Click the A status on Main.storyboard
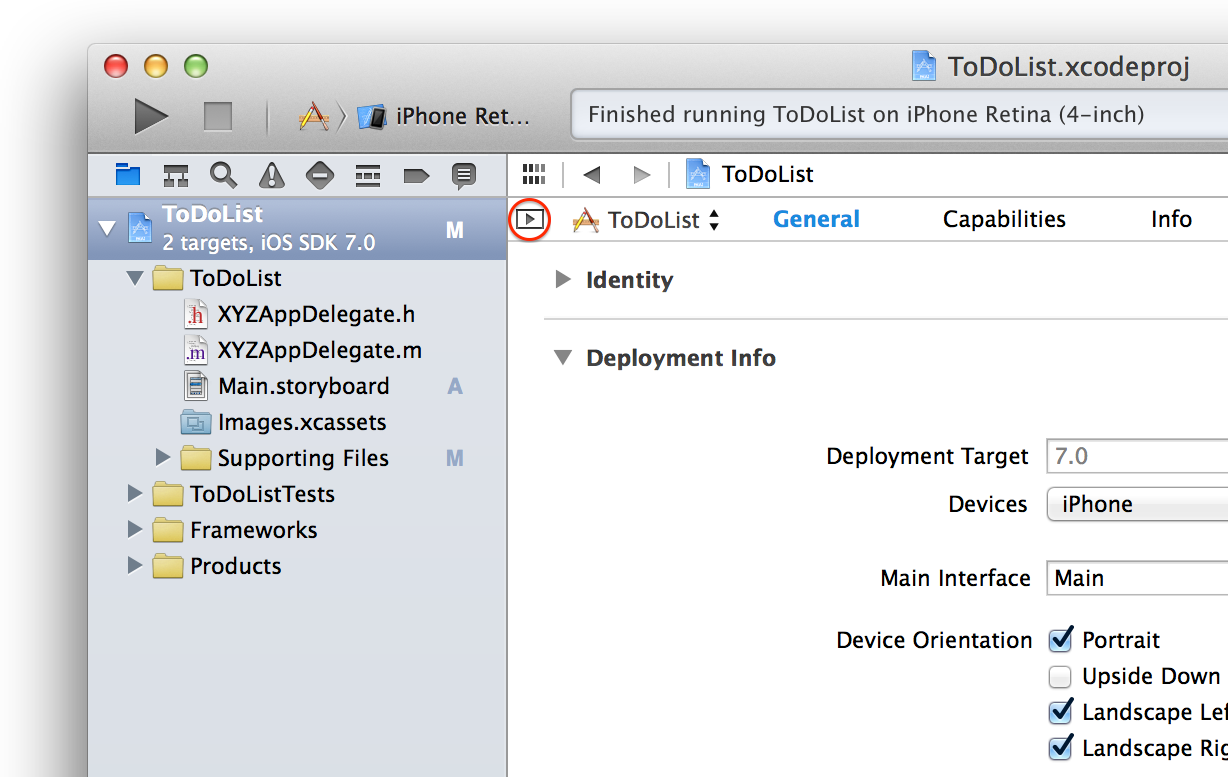The width and height of the screenshot is (1228, 777). tap(455, 386)
